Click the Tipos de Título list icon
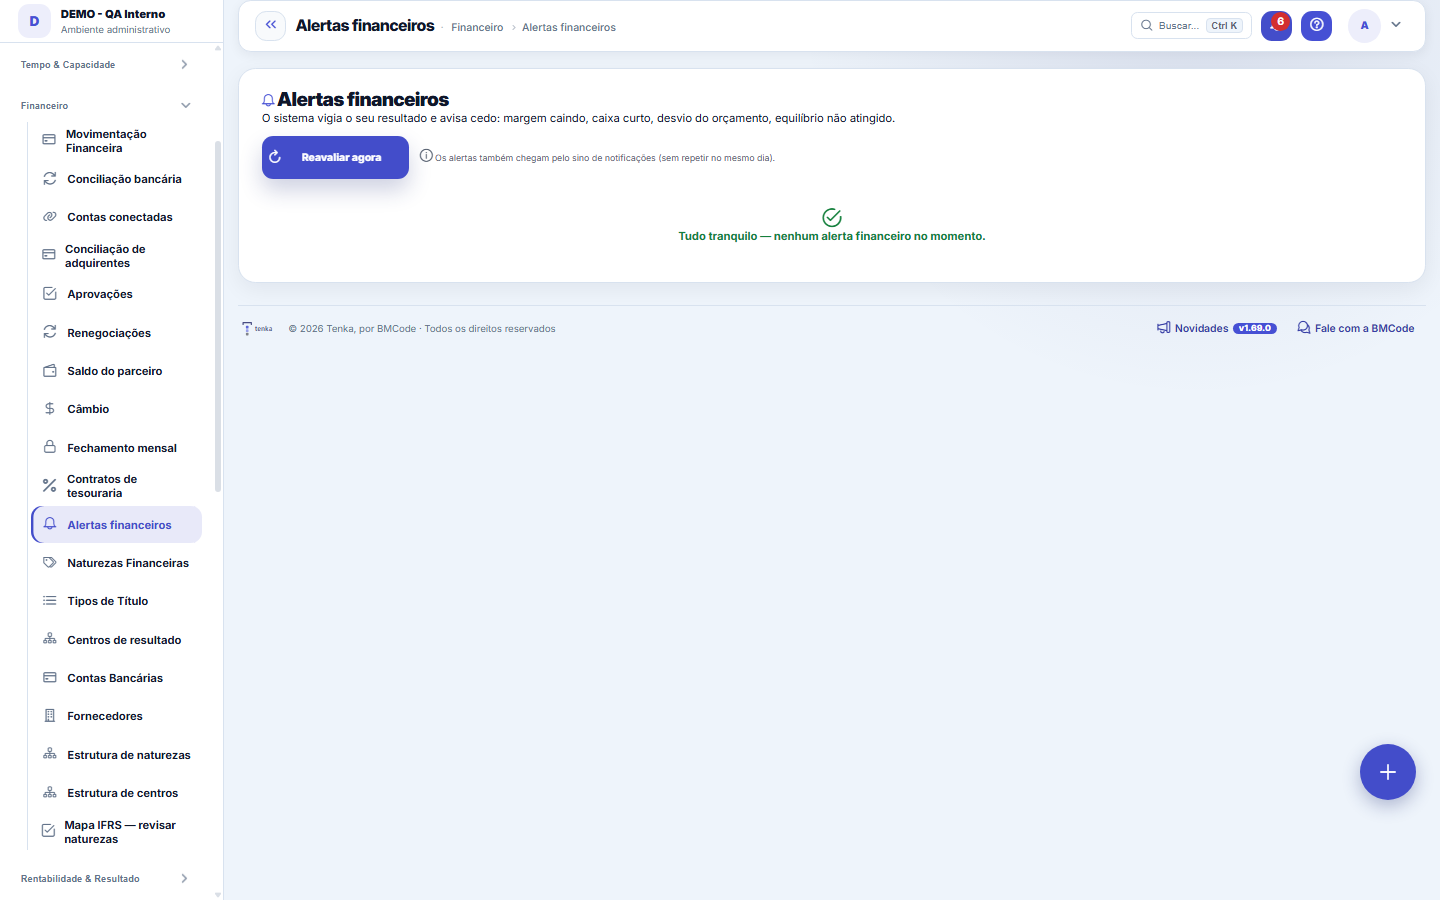 point(49,601)
